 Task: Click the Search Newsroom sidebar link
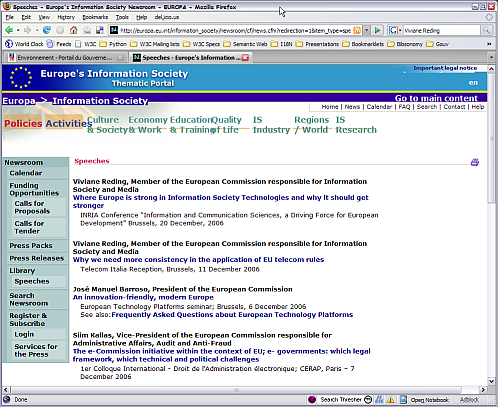click(x=28, y=299)
